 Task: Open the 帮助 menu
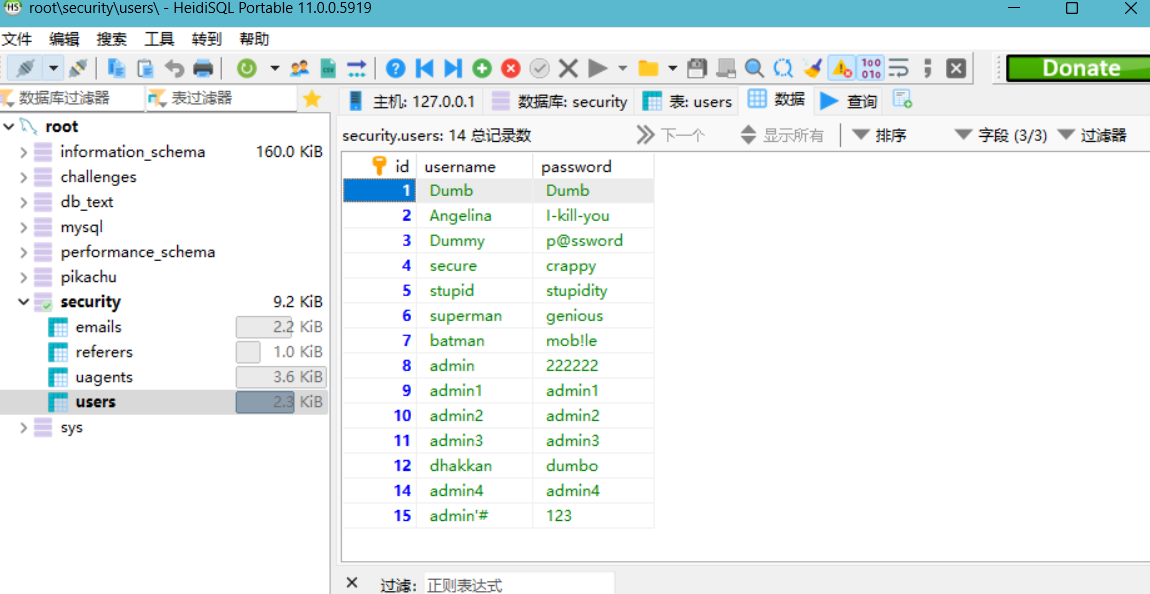(x=254, y=40)
